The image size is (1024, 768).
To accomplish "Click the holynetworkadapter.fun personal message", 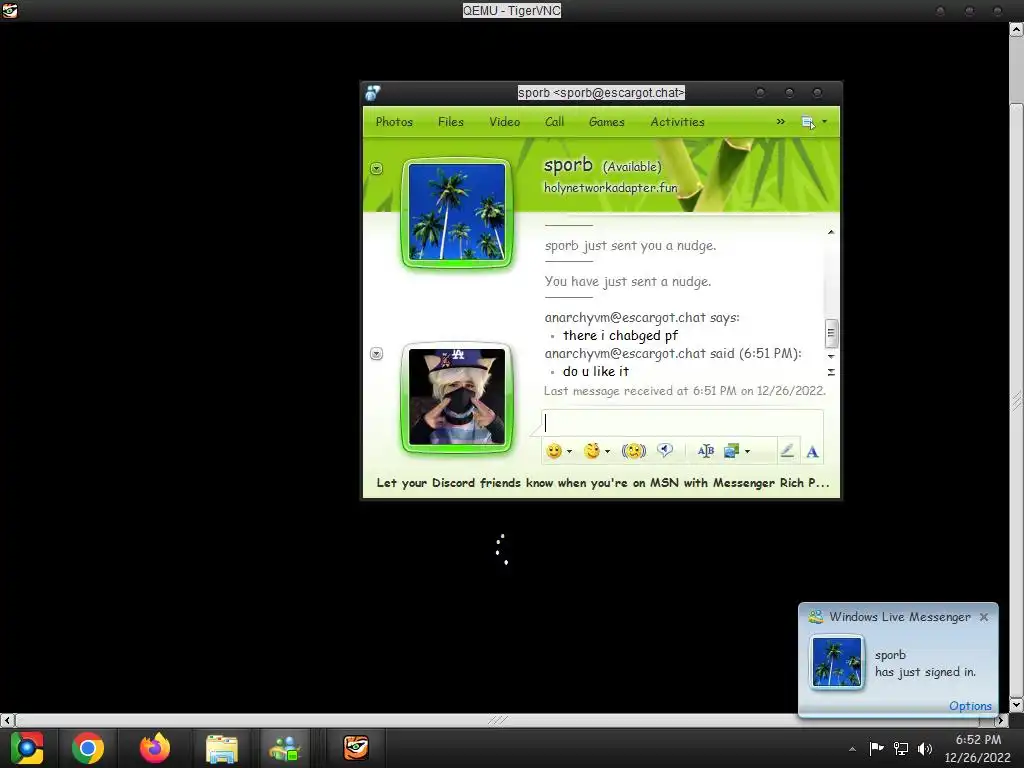I will (x=611, y=187).
